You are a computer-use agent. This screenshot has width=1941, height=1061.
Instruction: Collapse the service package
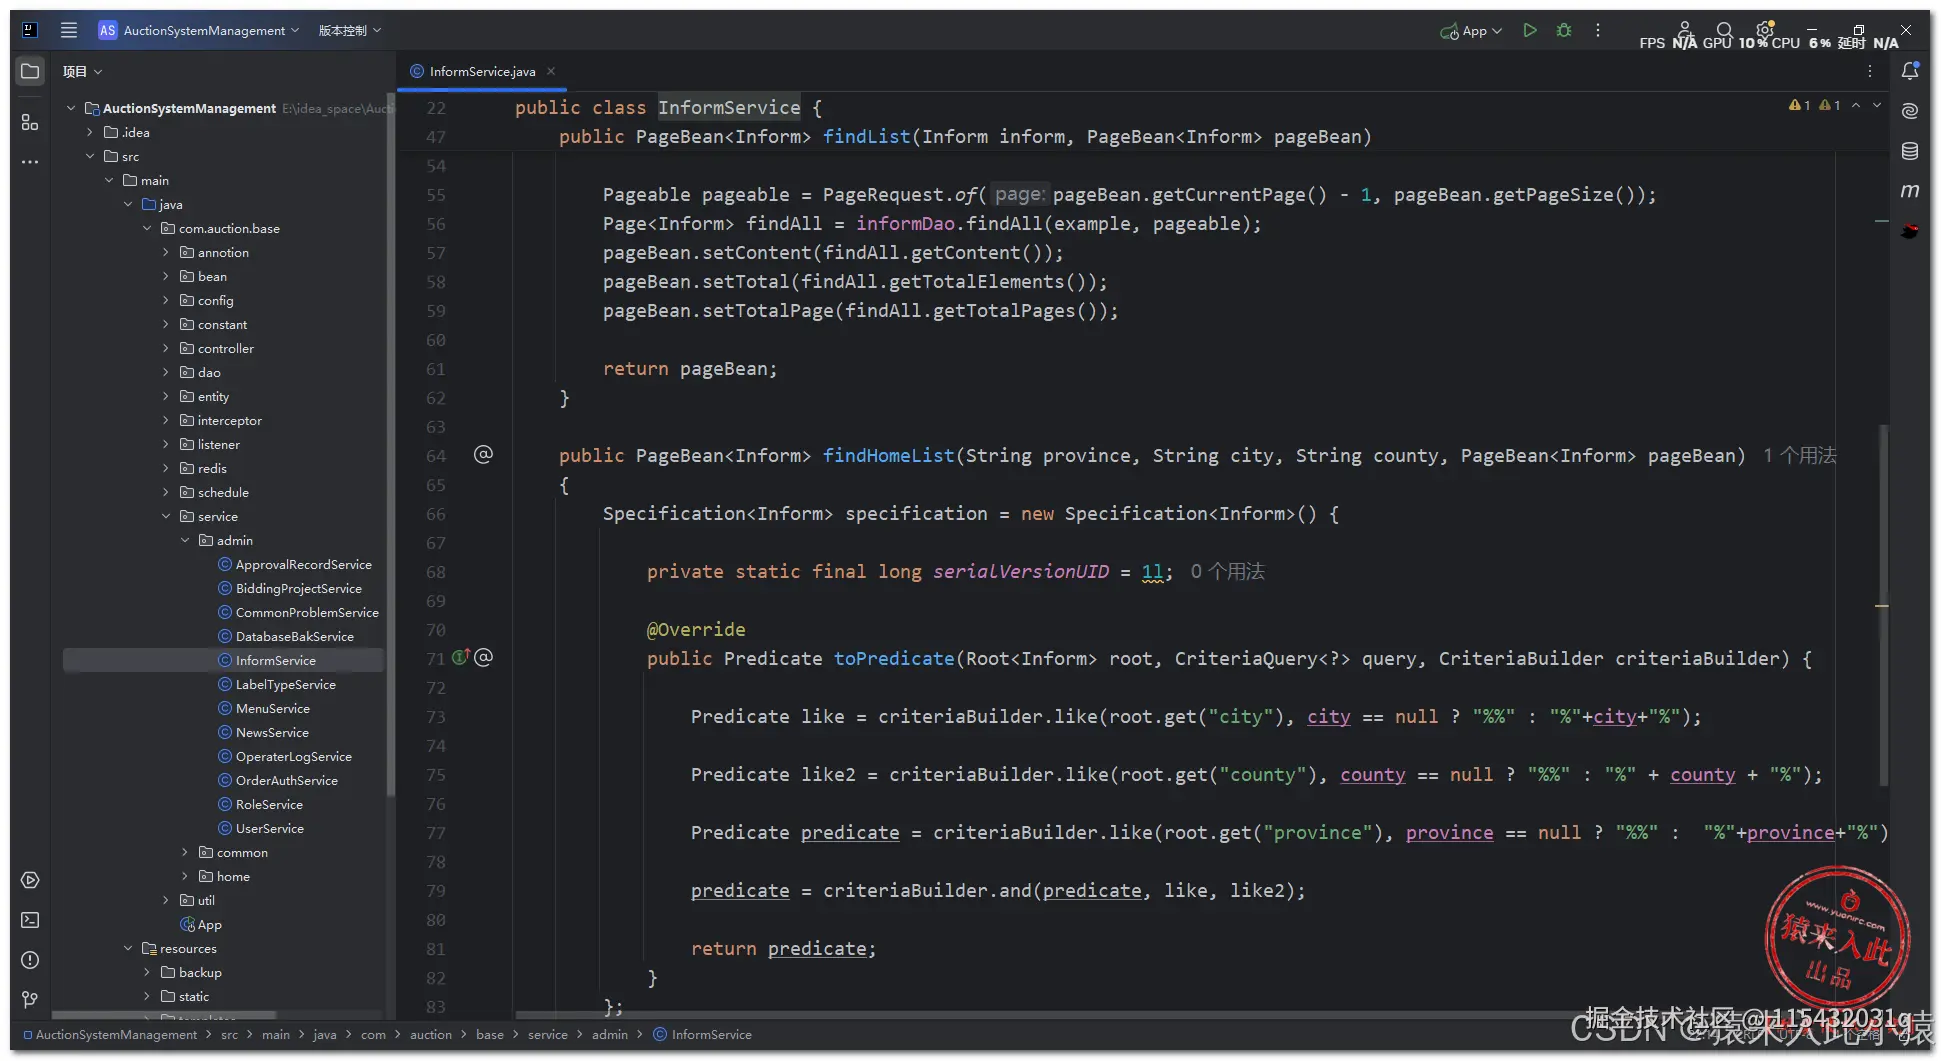tap(166, 516)
